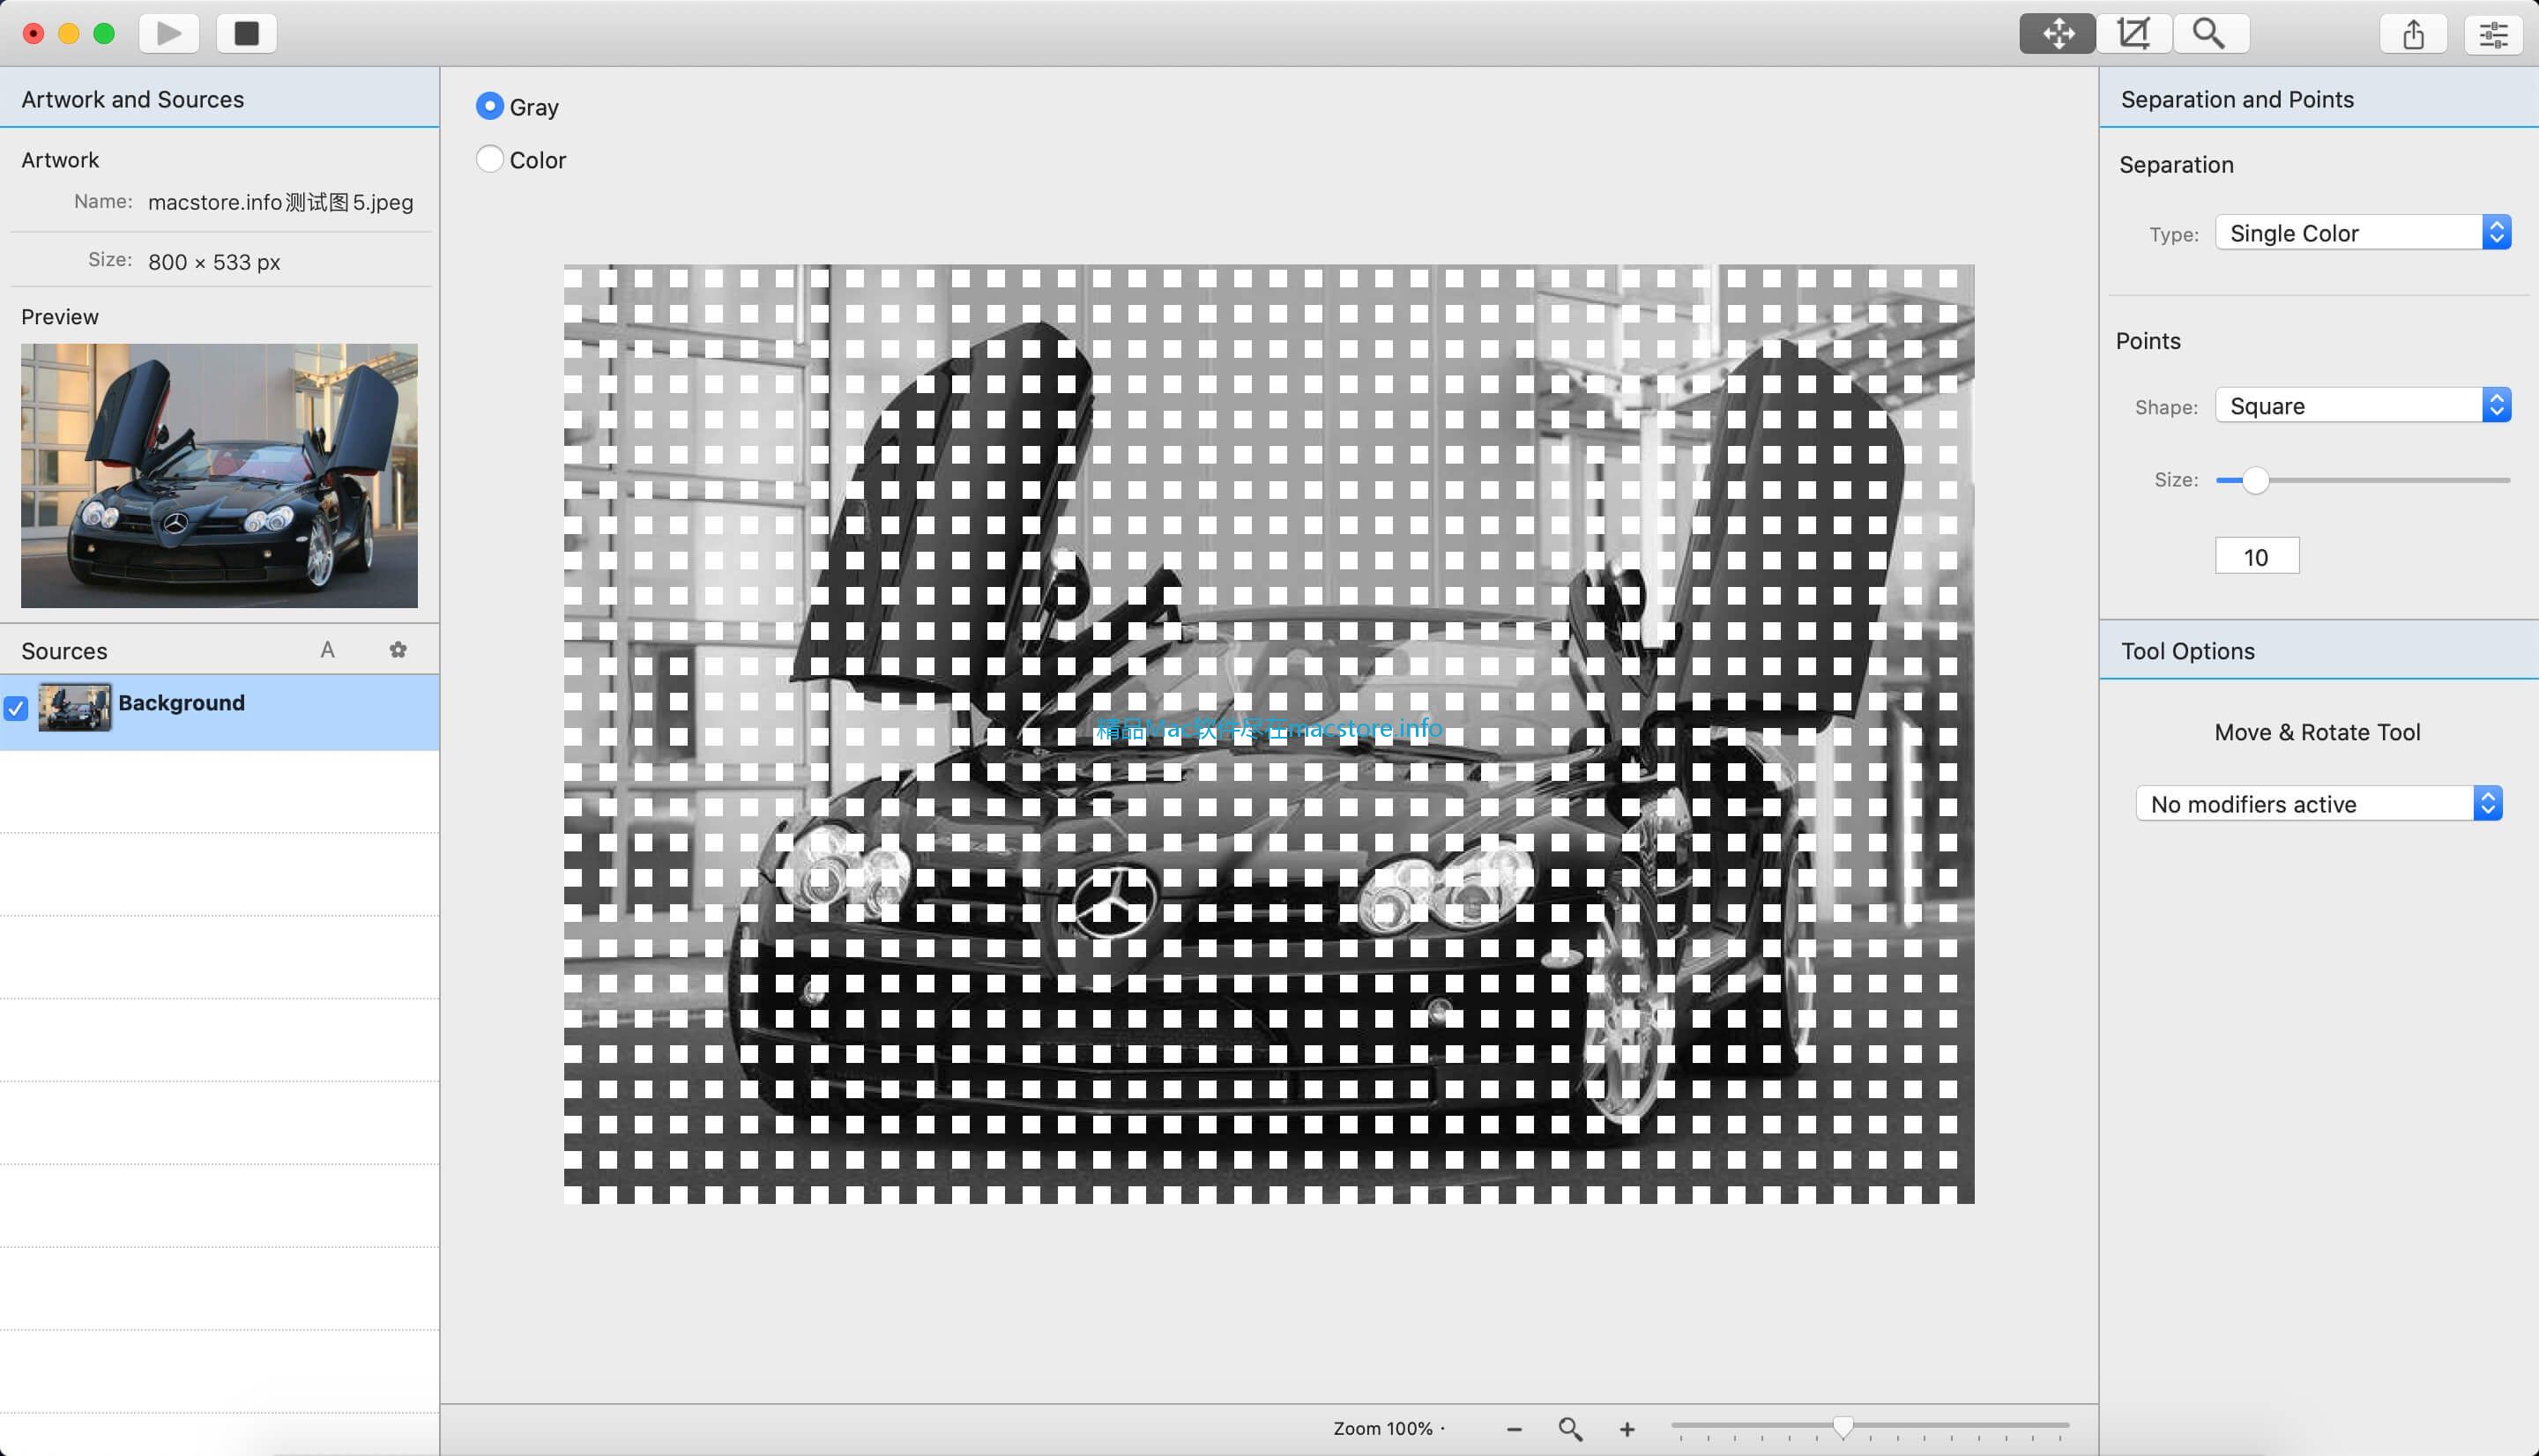Click the play button icon
2539x1456 pixels.
click(x=169, y=32)
